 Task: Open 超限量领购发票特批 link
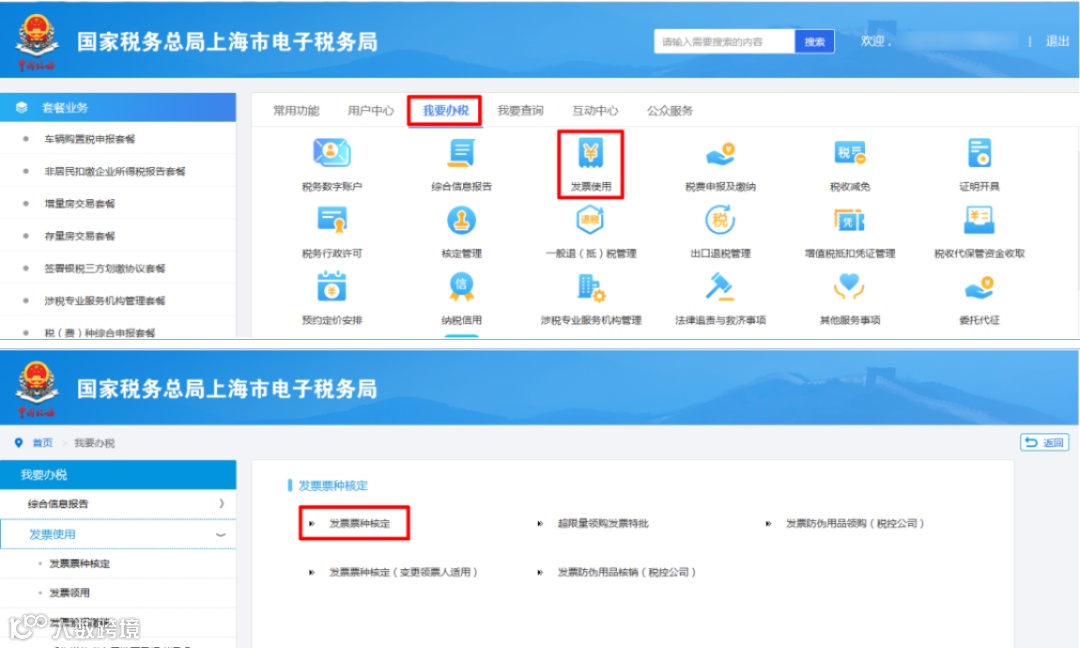tap(603, 523)
